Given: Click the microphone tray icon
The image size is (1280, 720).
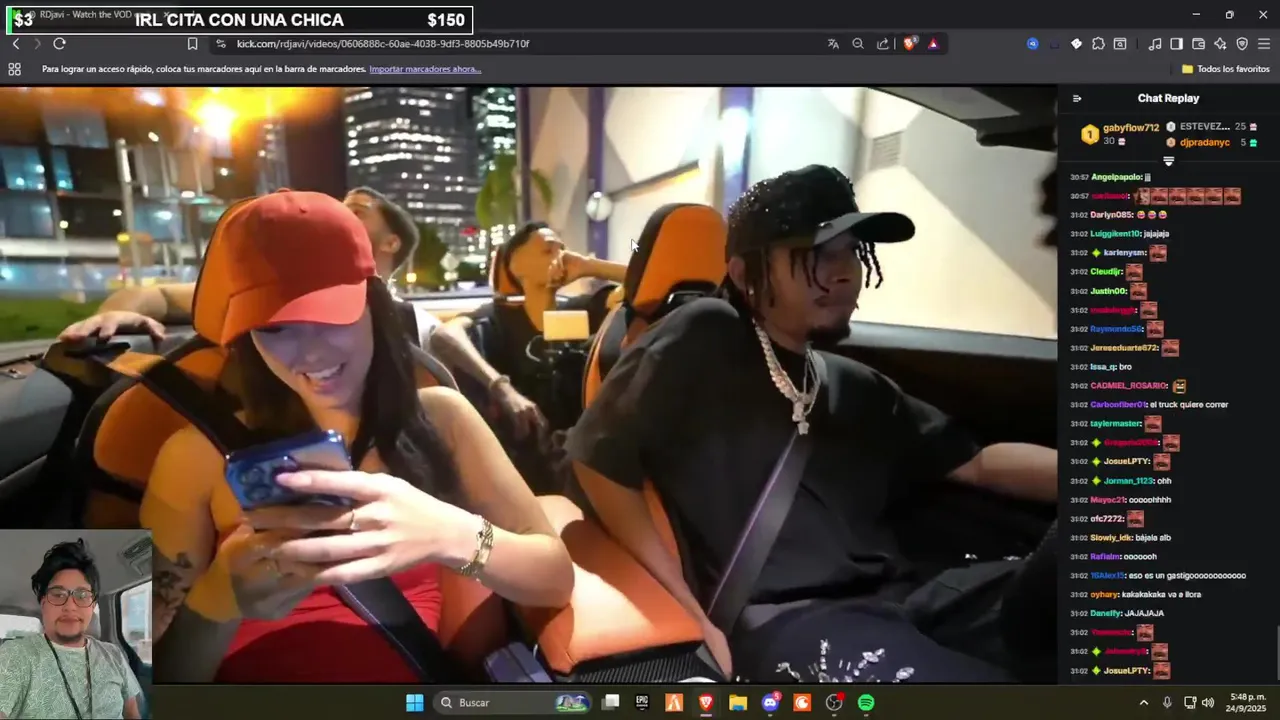Looking at the screenshot, I should 1167,703.
